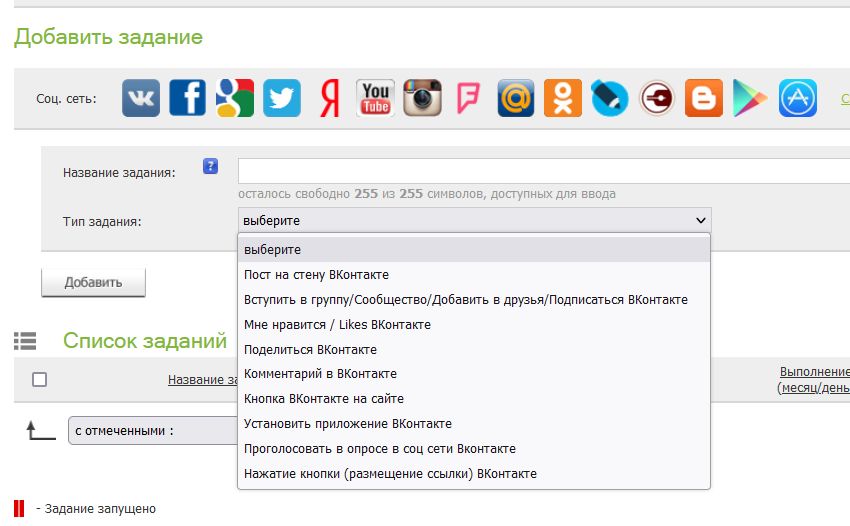Choose the Apple App Store icon
Image resolution: width=850 pixels, height=526 pixels.
(798, 98)
